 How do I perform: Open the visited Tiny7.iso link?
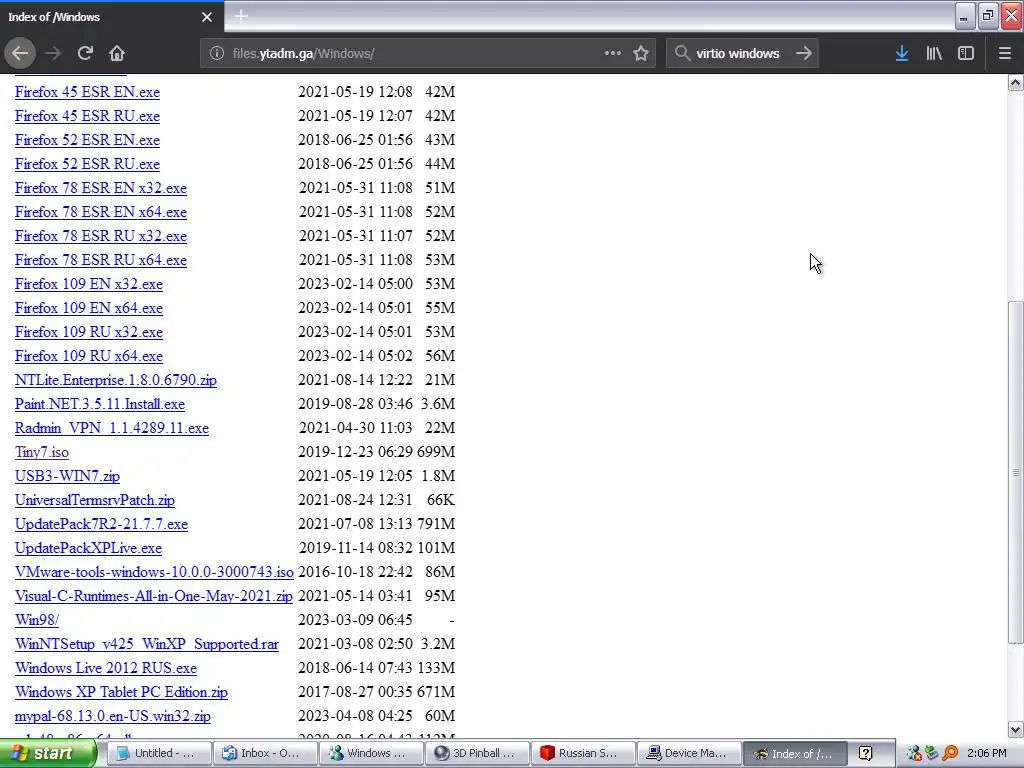click(42, 452)
